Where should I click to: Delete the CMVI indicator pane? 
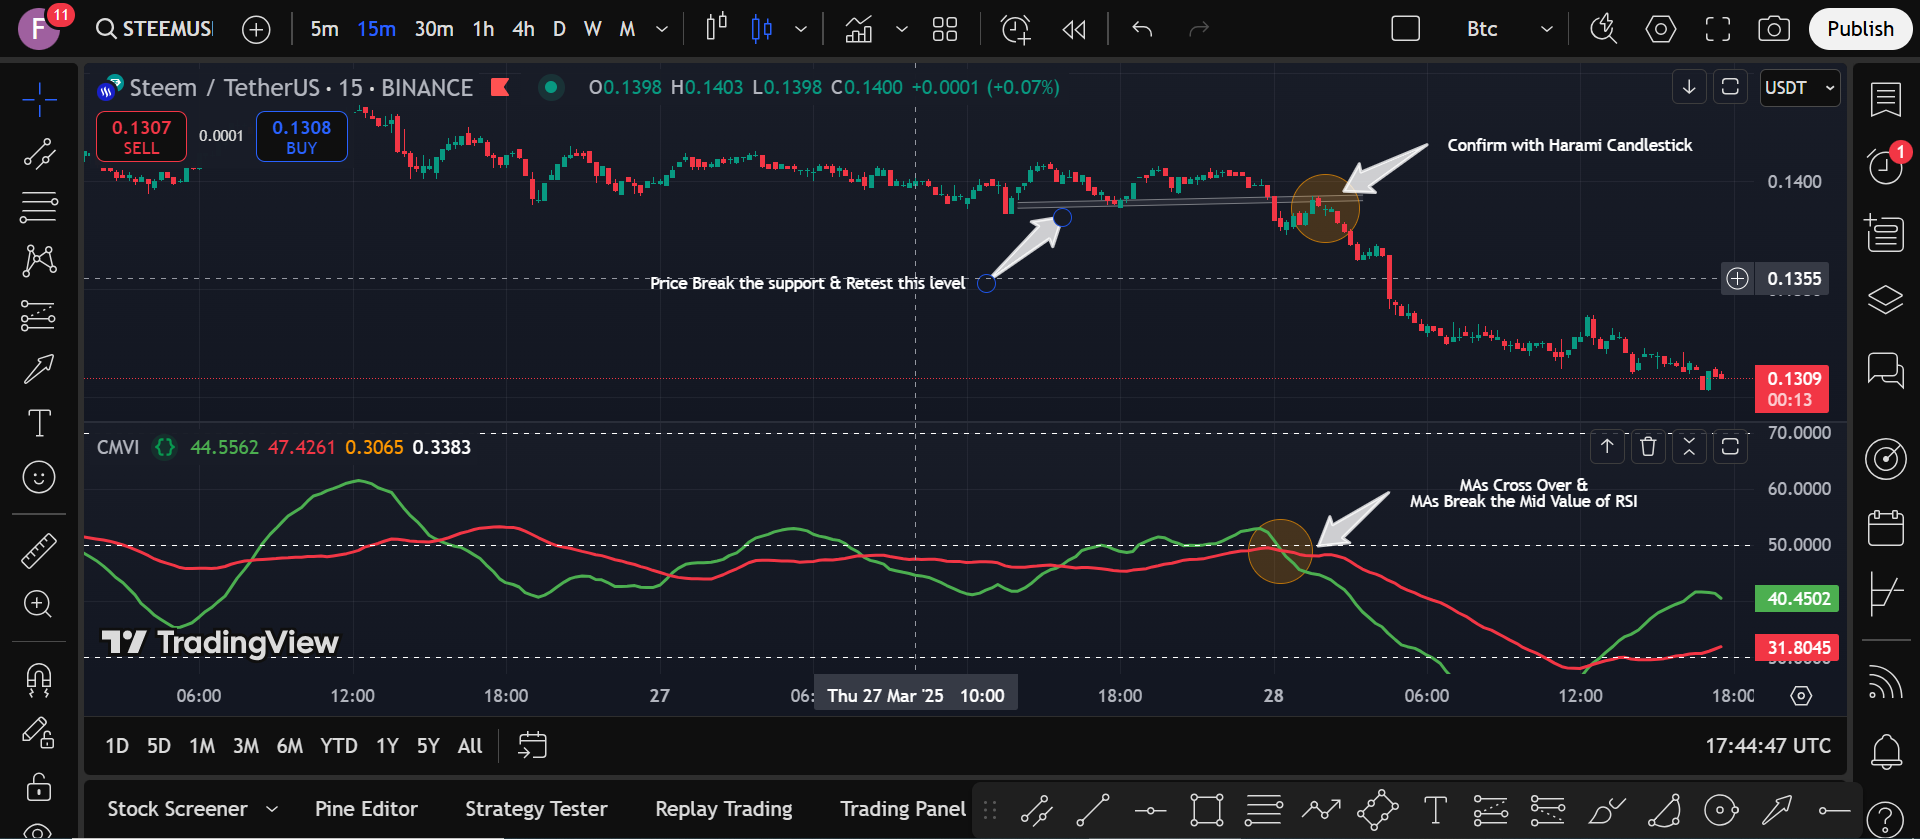pos(1648,446)
